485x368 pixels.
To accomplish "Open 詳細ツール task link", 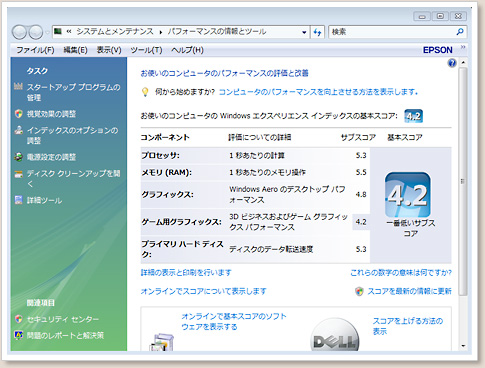I will [44, 200].
